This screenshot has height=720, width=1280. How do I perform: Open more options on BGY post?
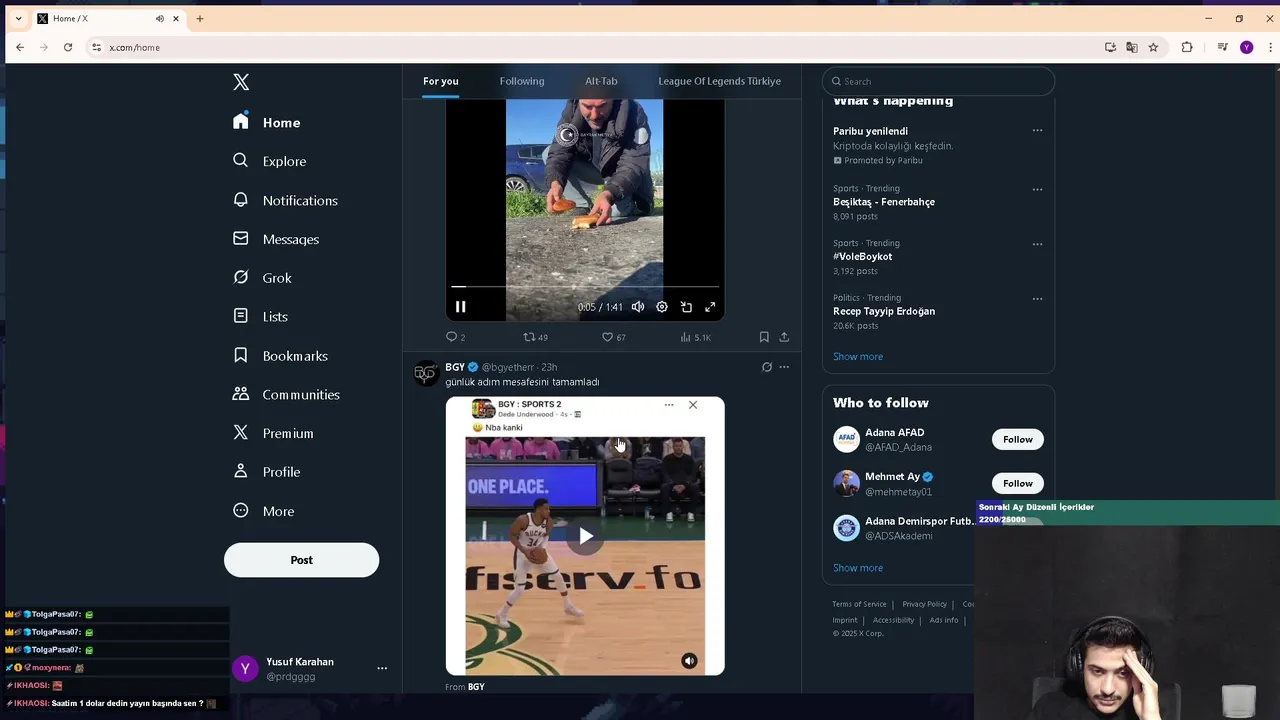(x=784, y=367)
